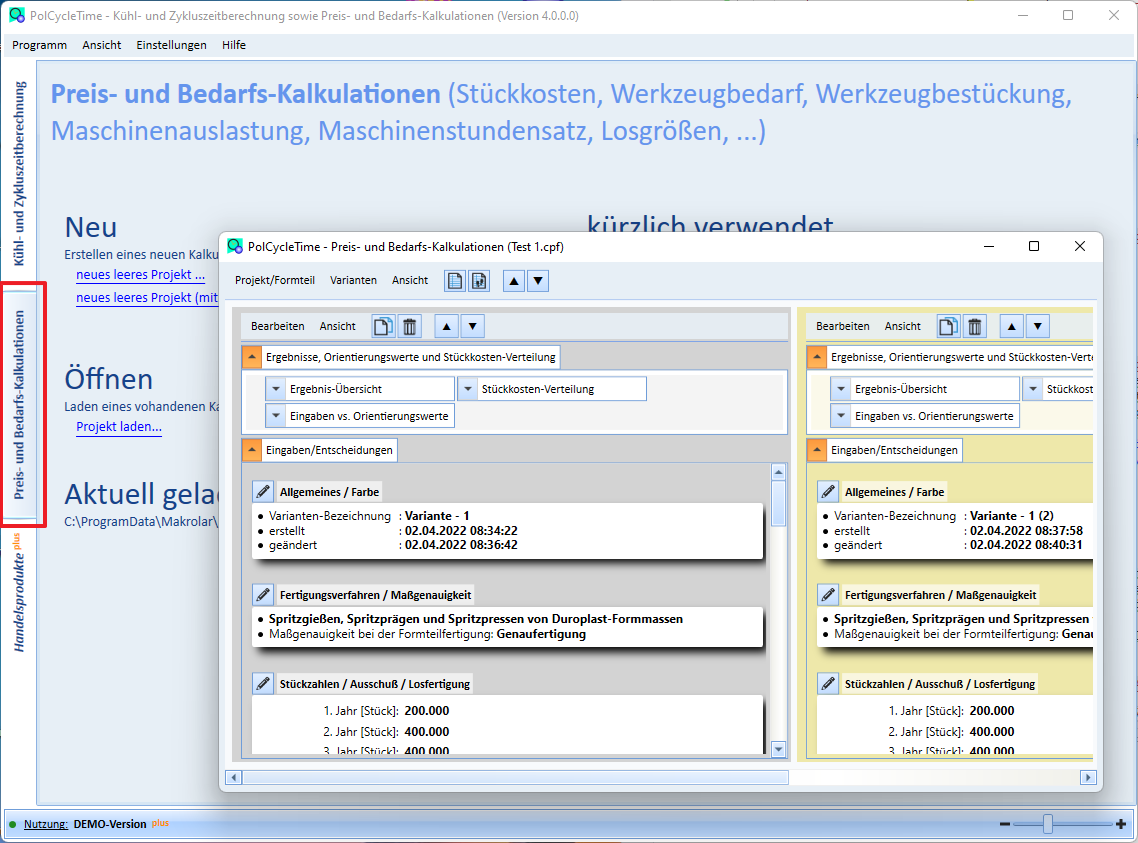Maximize the Preis- und Bedarfs-Kalkulationen window
1138x843 pixels.
(1034, 247)
